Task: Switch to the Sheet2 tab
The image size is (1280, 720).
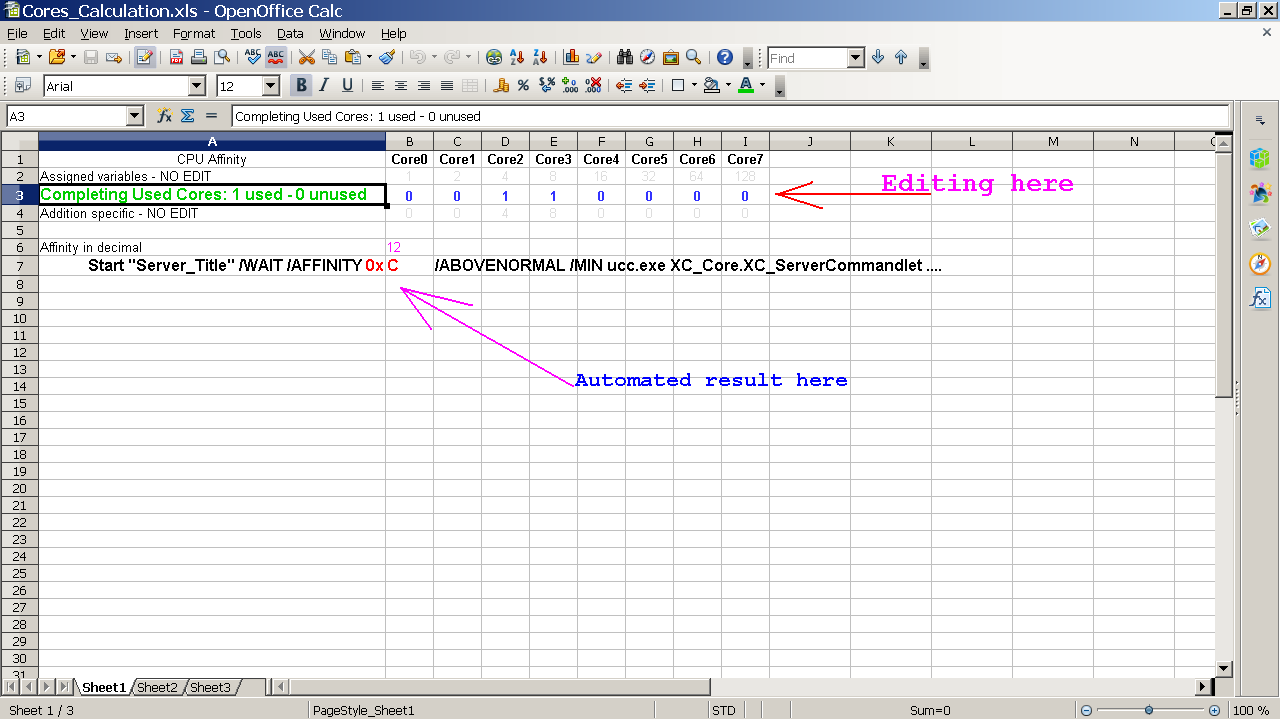Action: tap(157, 687)
